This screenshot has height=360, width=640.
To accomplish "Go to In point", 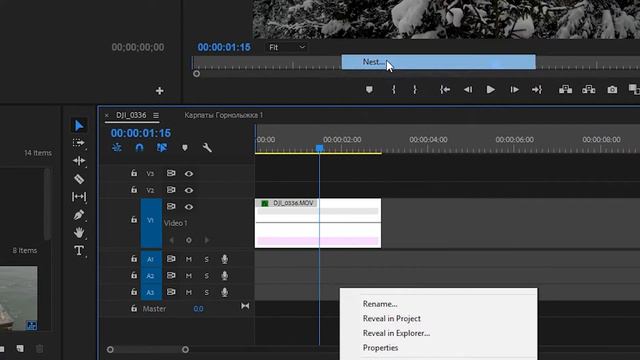I will [445, 89].
